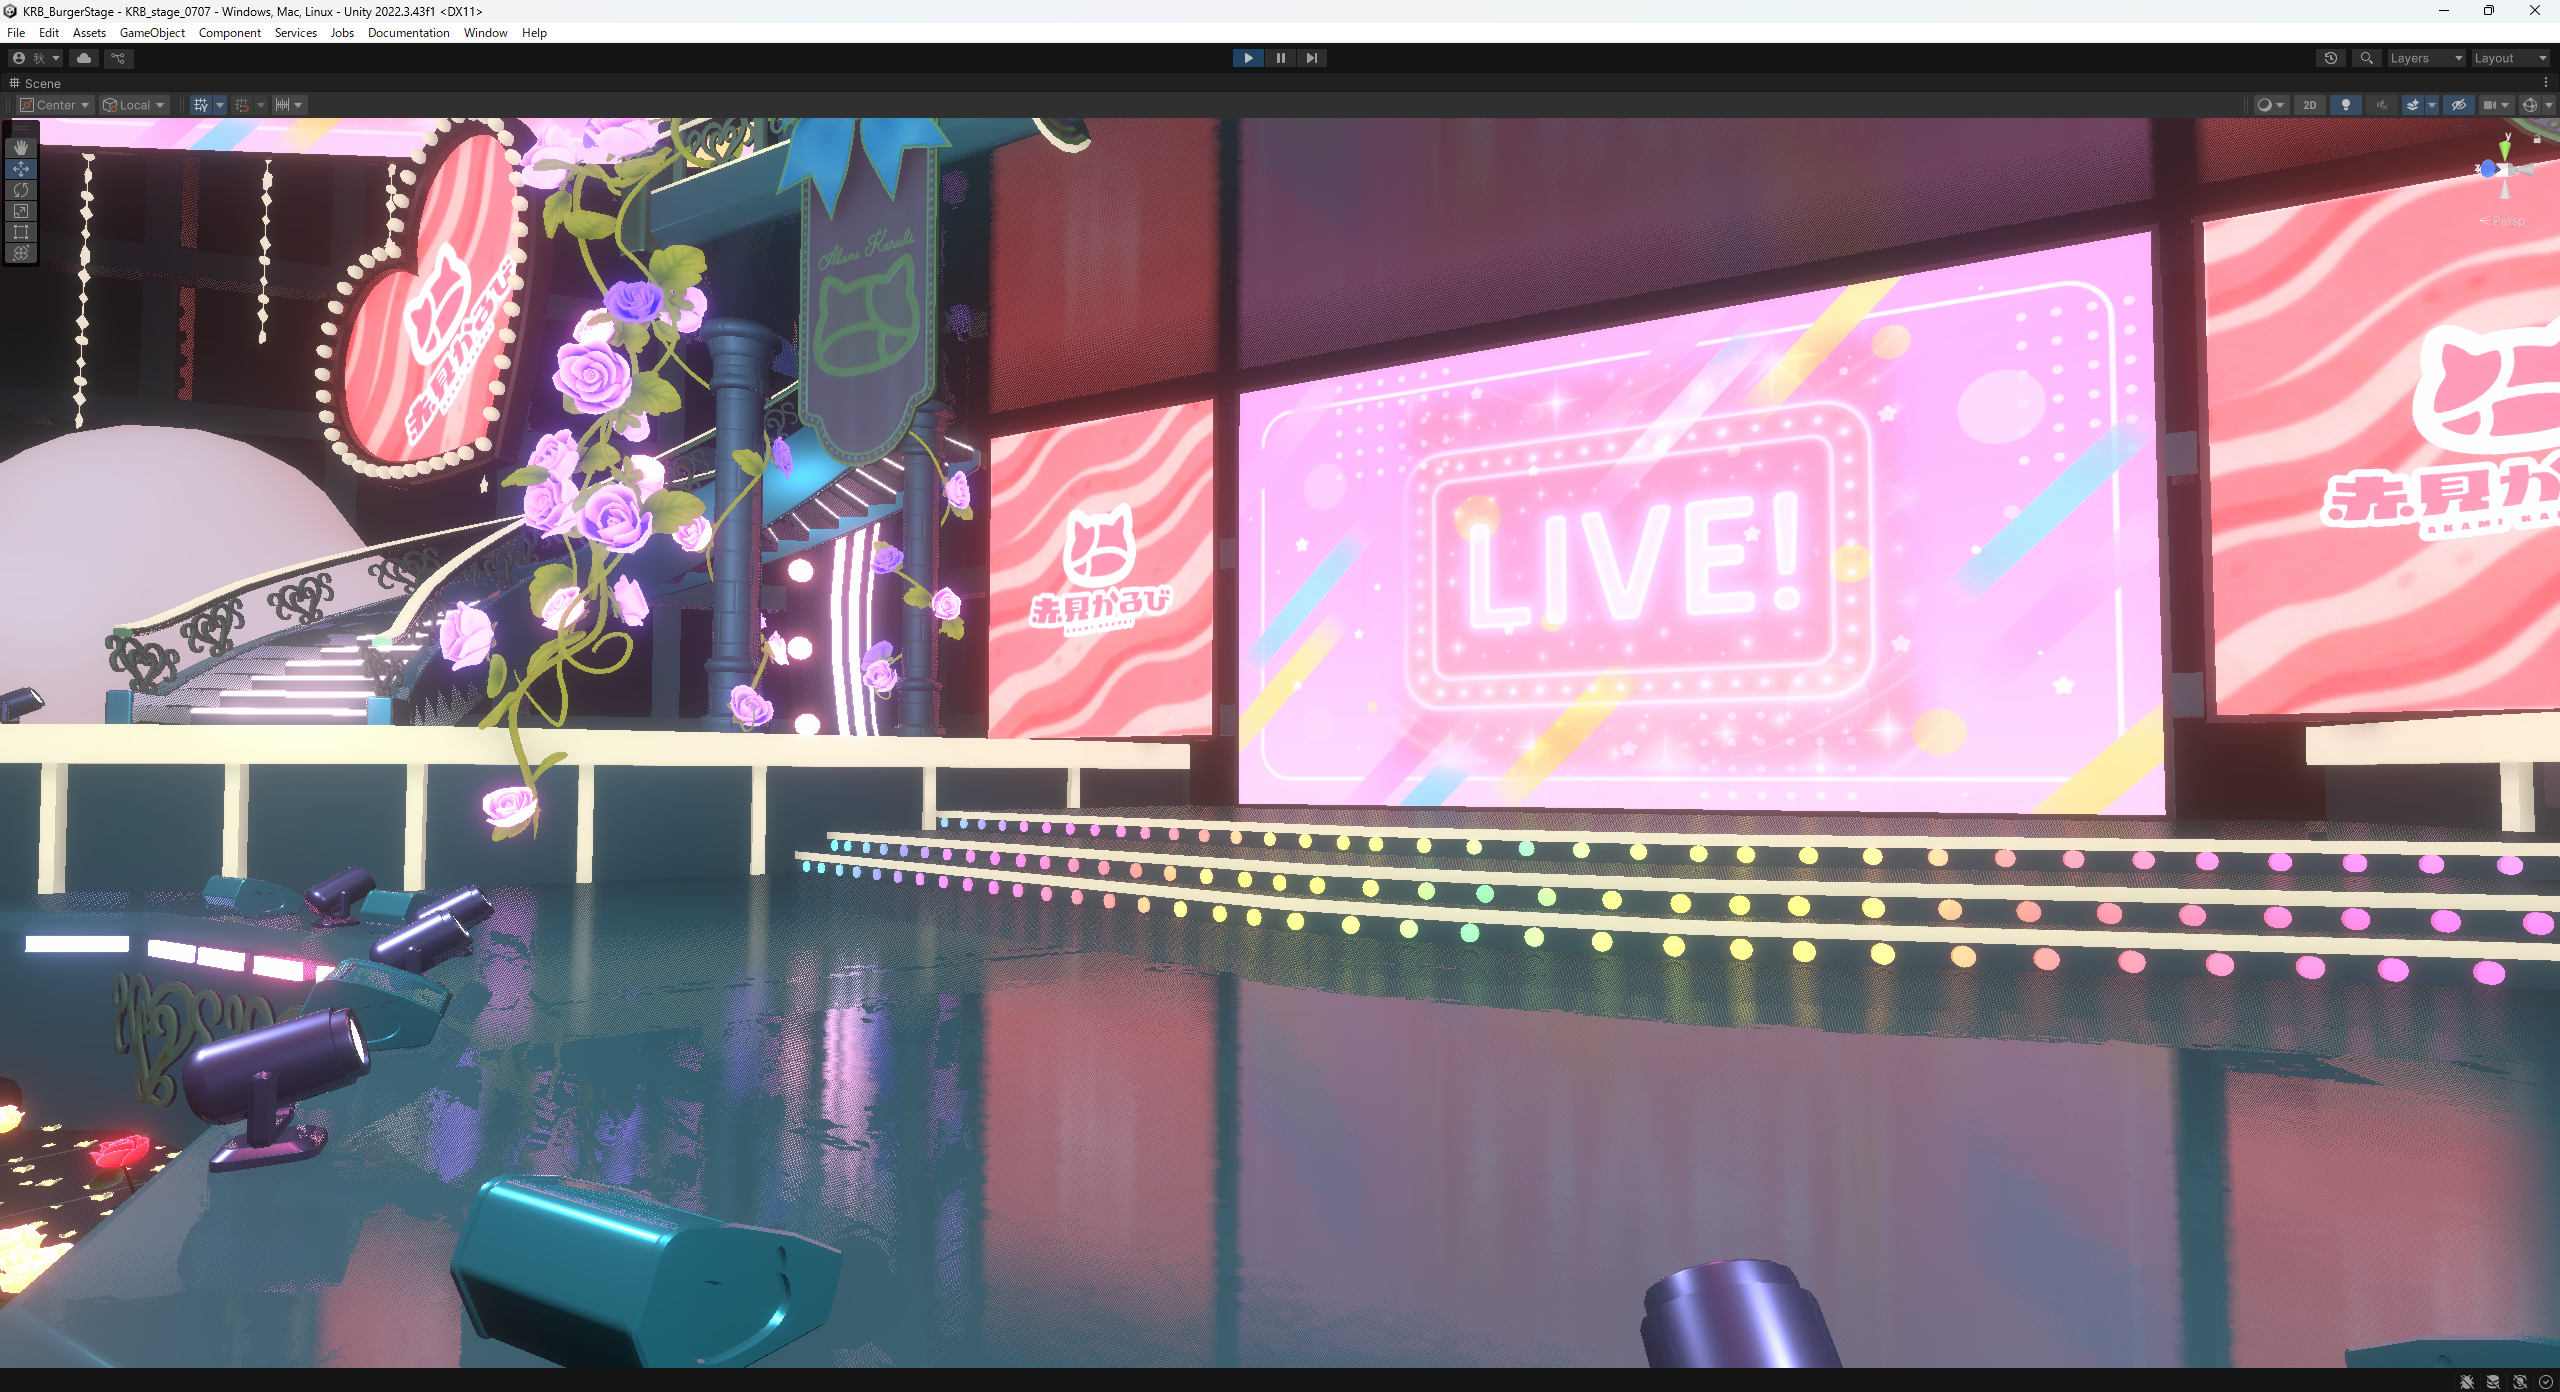Open the GameObject menu
Screen dimensions: 2560x1392
(152, 33)
